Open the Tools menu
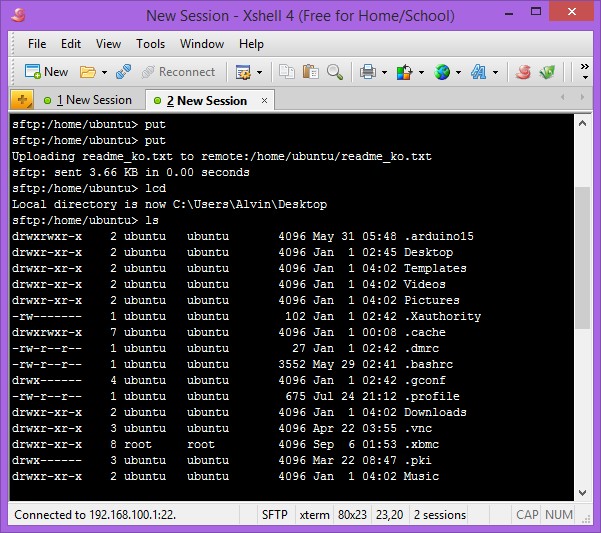 [150, 44]
